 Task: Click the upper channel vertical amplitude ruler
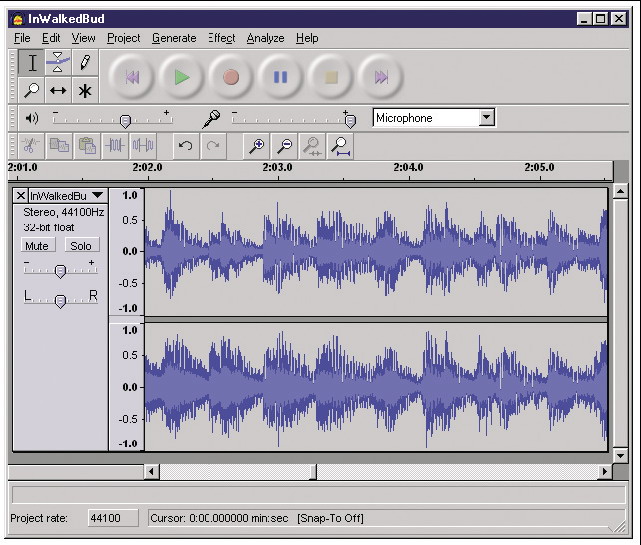pyautogui.click(x=127, y=252)
